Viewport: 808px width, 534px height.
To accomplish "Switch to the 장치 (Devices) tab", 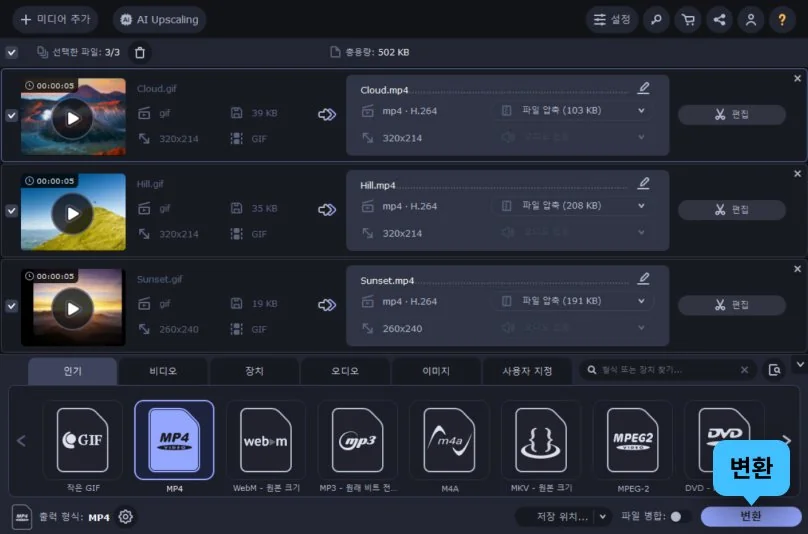I will [x=255, y=371].
